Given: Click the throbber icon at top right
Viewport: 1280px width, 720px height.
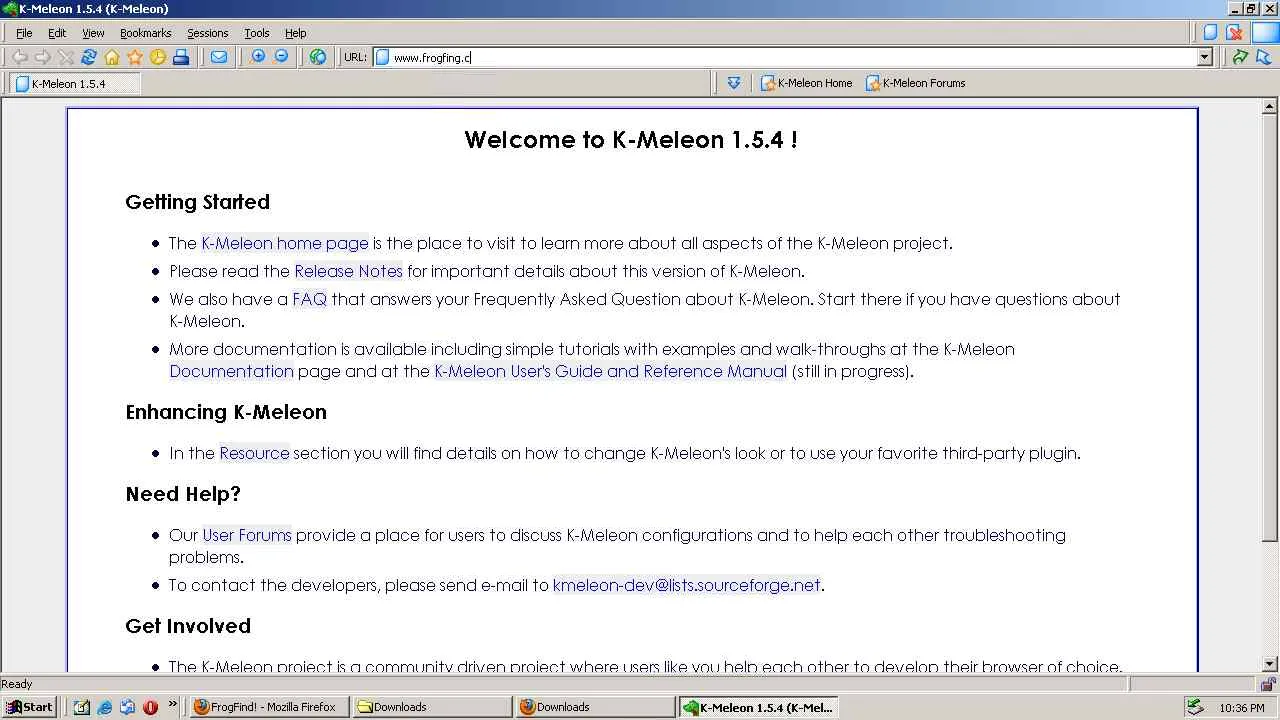Looking at the screenshot, I should pyautogui.click(x=1265, y=32).
